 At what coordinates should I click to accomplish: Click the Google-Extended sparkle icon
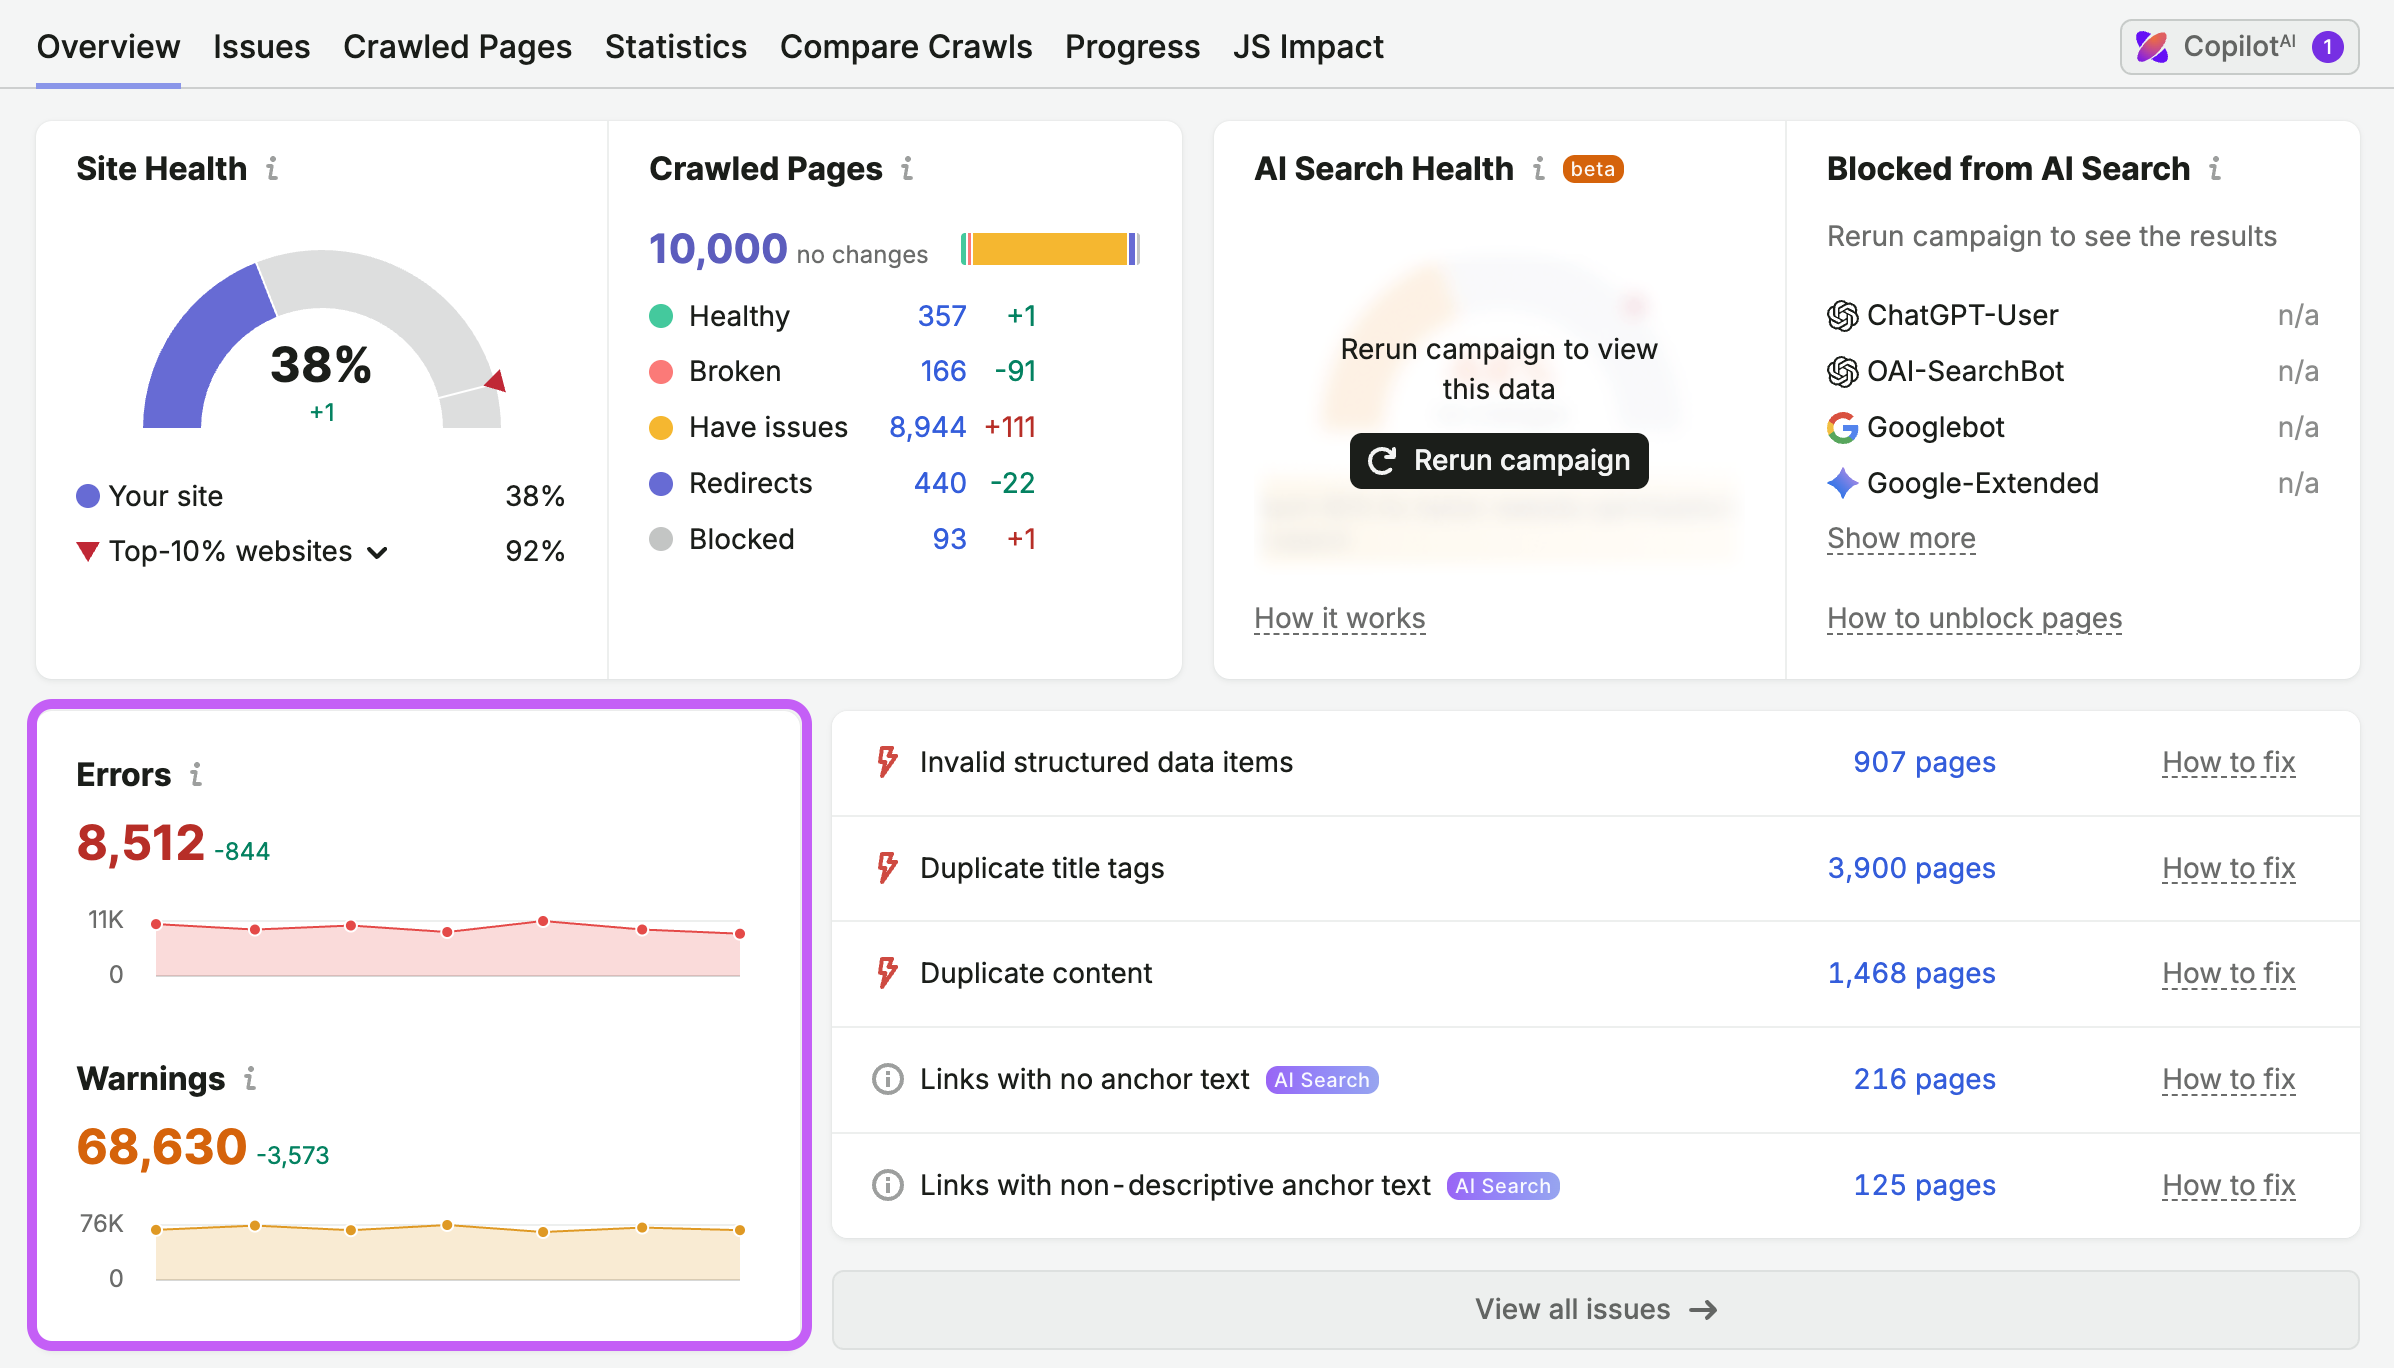pyautogui.click(x=1842, y=484)
